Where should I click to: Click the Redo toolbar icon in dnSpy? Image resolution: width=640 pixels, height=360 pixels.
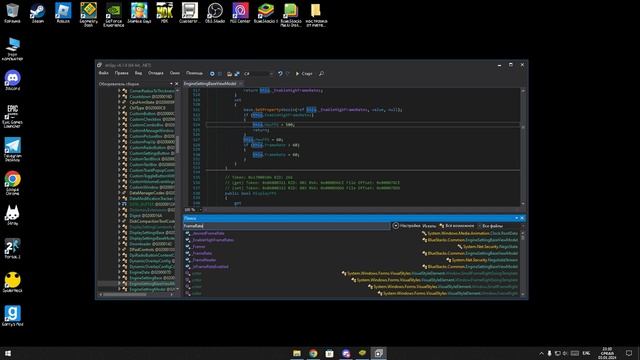pos(287,73)
